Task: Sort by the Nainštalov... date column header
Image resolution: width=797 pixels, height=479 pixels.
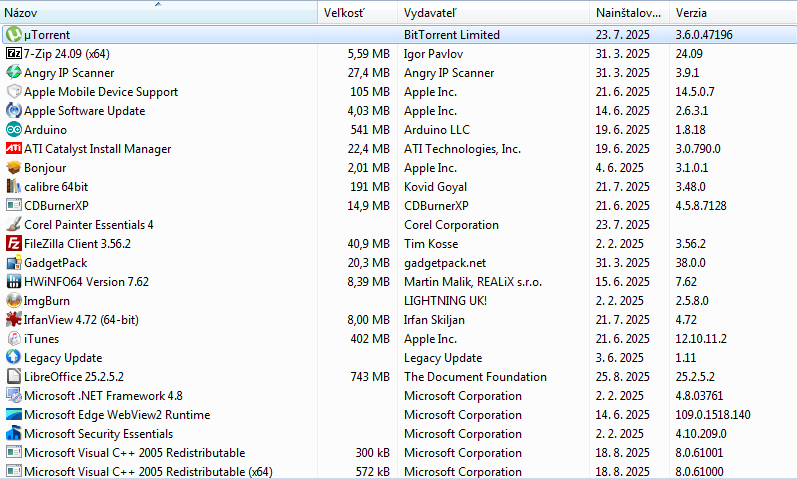Action: point(629,13)
